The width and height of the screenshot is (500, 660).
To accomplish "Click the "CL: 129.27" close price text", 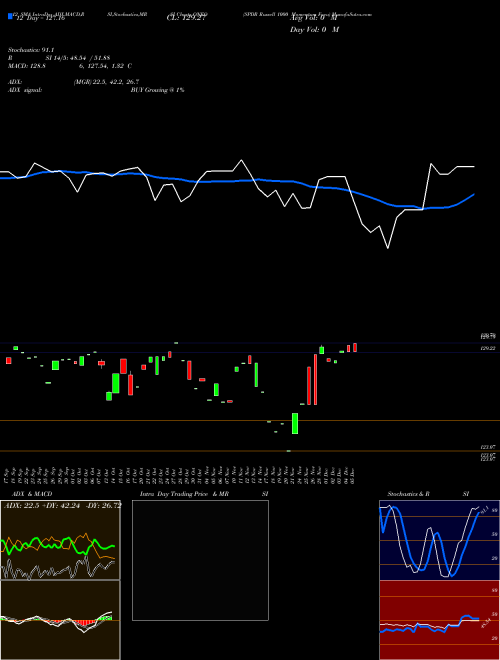I will [x=186, y=19].
